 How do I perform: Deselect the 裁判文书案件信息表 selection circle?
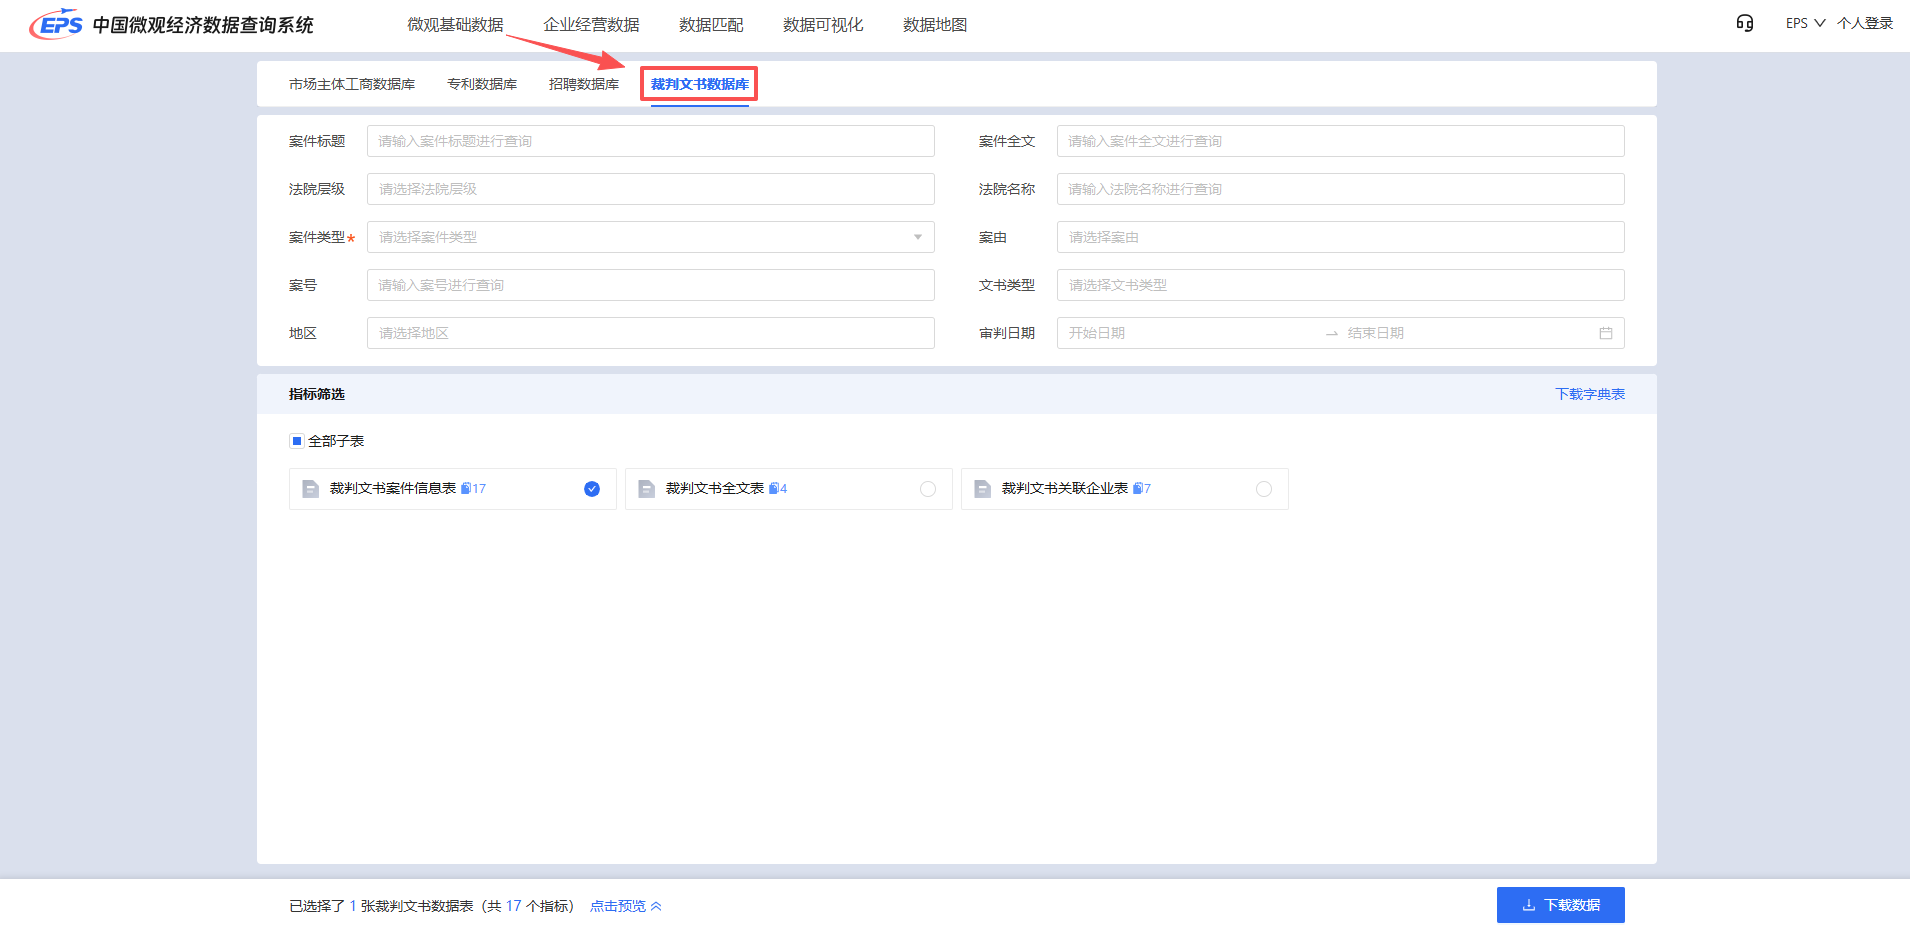coord(591,488)
